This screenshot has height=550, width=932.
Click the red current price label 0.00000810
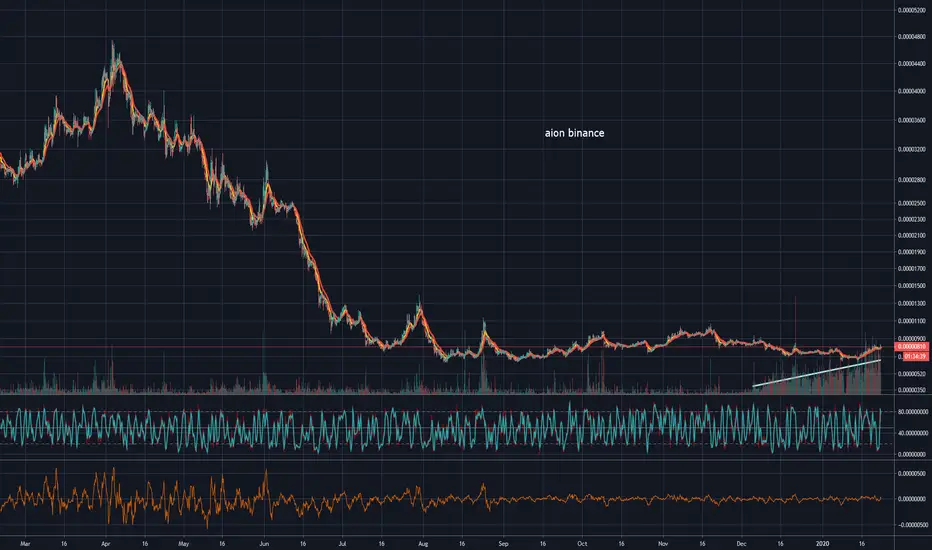[912, 347]
